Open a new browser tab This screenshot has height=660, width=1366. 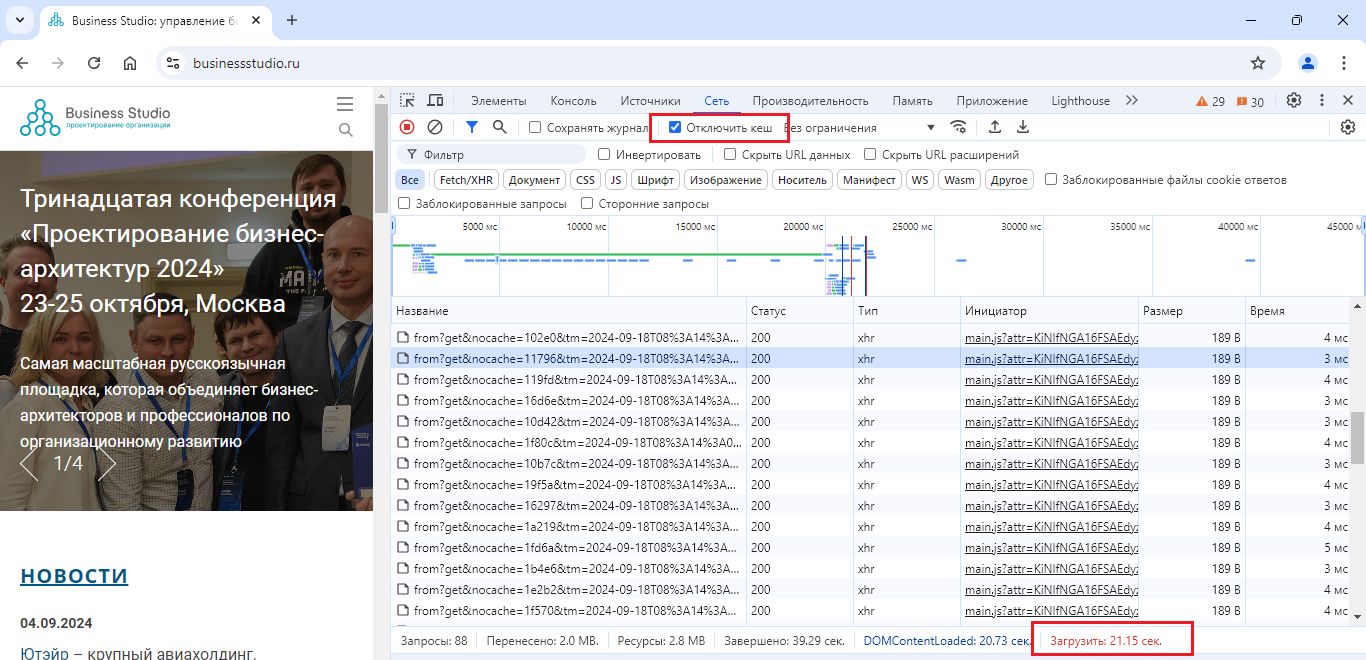(x=292, y=20)
